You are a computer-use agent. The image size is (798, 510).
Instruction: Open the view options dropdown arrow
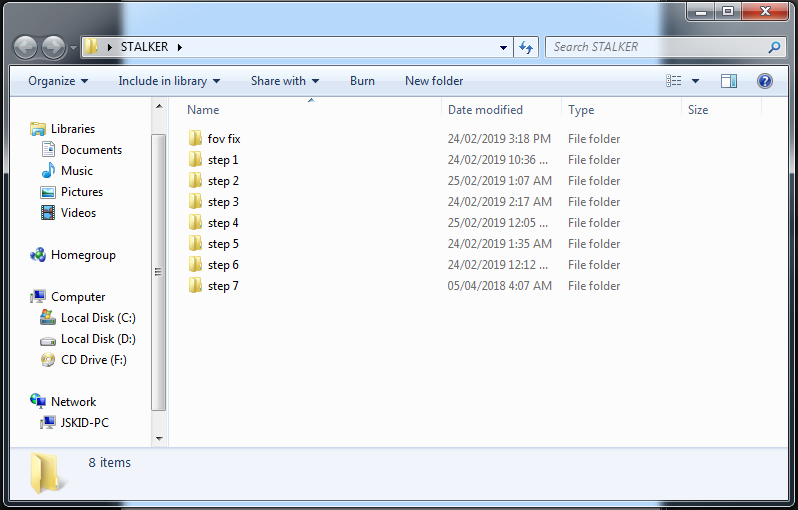[695, 81]
